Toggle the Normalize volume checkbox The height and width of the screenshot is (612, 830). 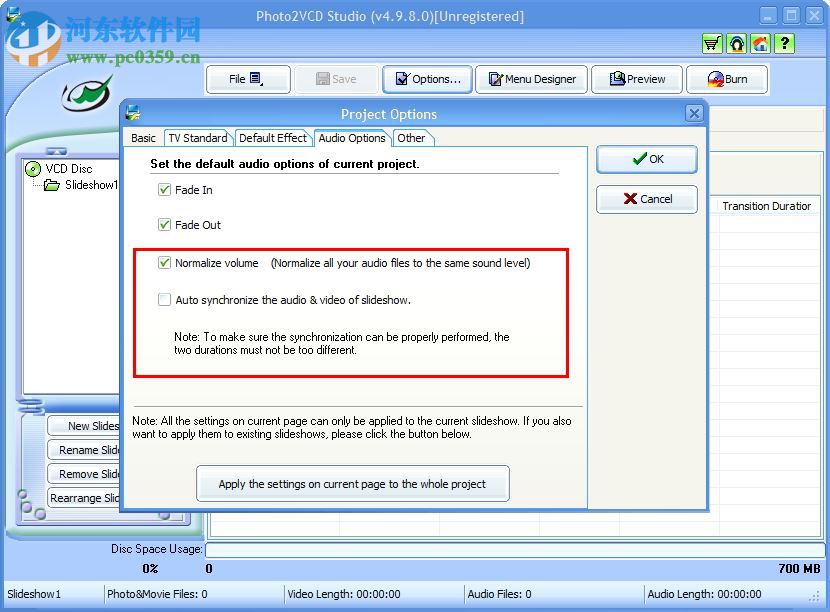click(x=164, y=263)
